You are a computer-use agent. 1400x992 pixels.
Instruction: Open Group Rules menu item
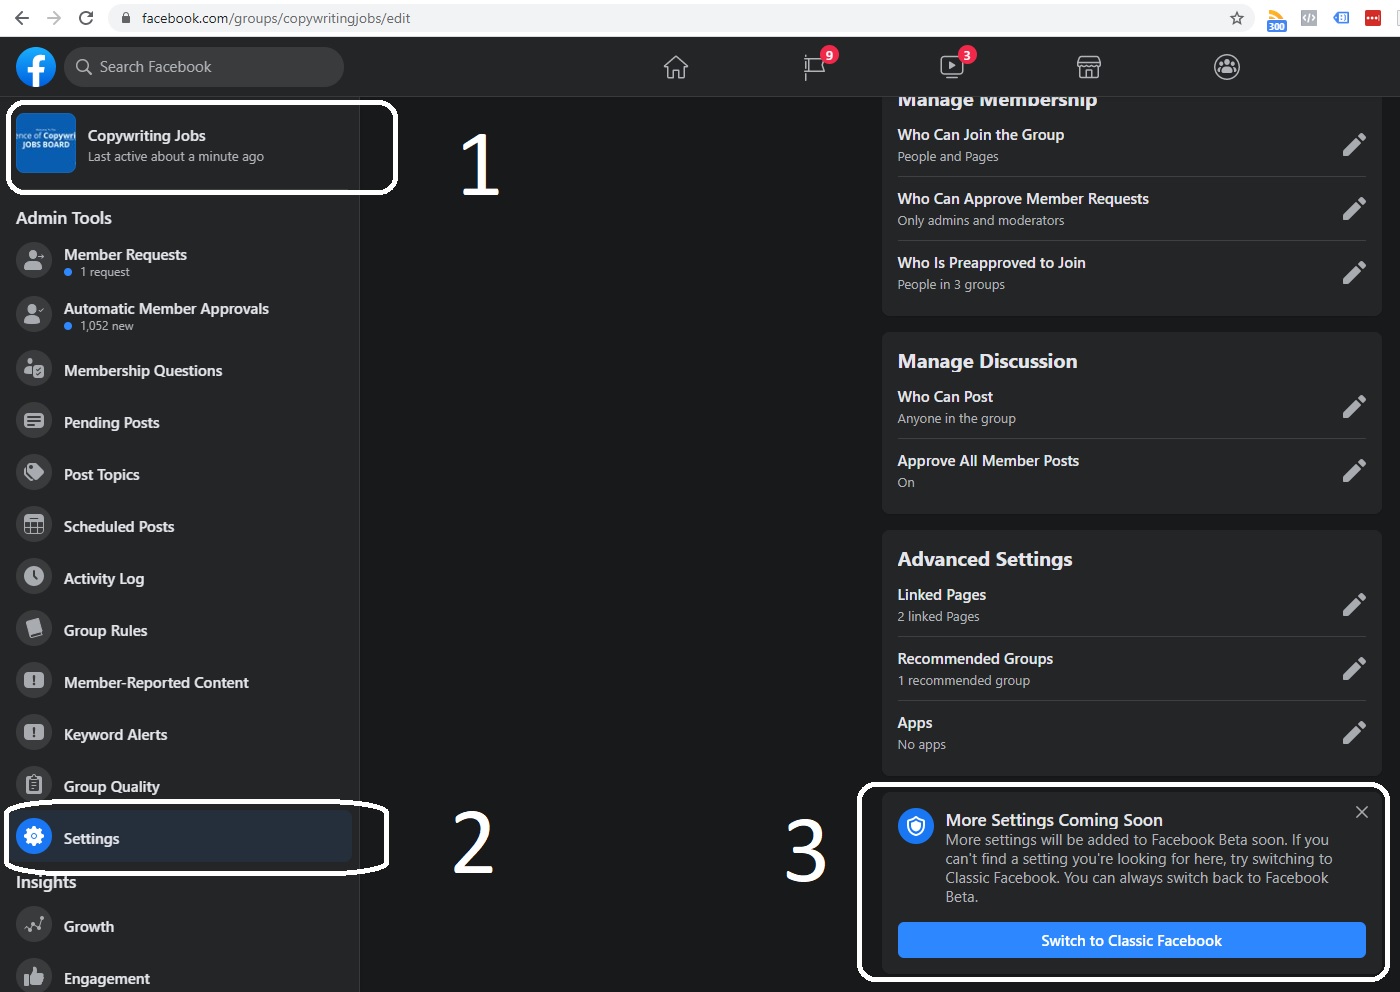[180, 630]
